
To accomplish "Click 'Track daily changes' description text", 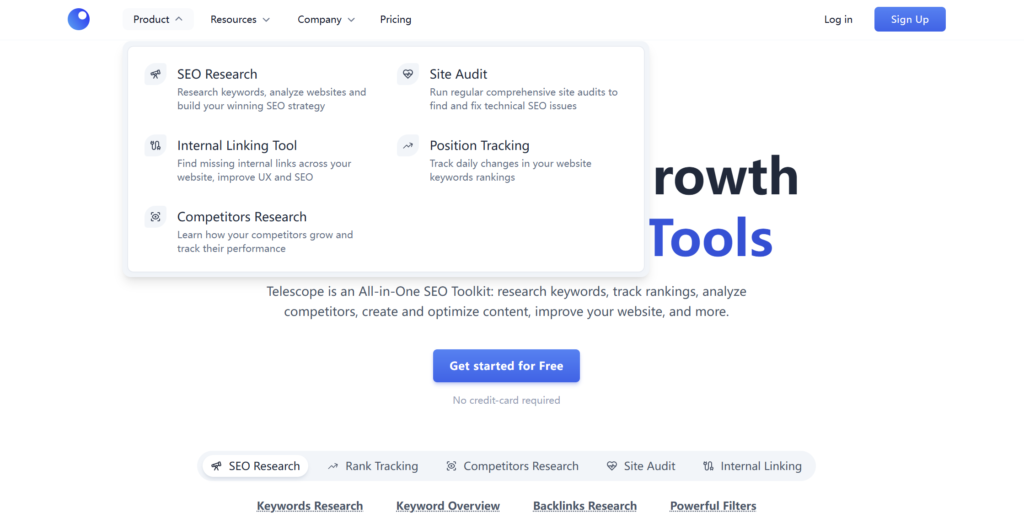I will (x=510, y=170).
